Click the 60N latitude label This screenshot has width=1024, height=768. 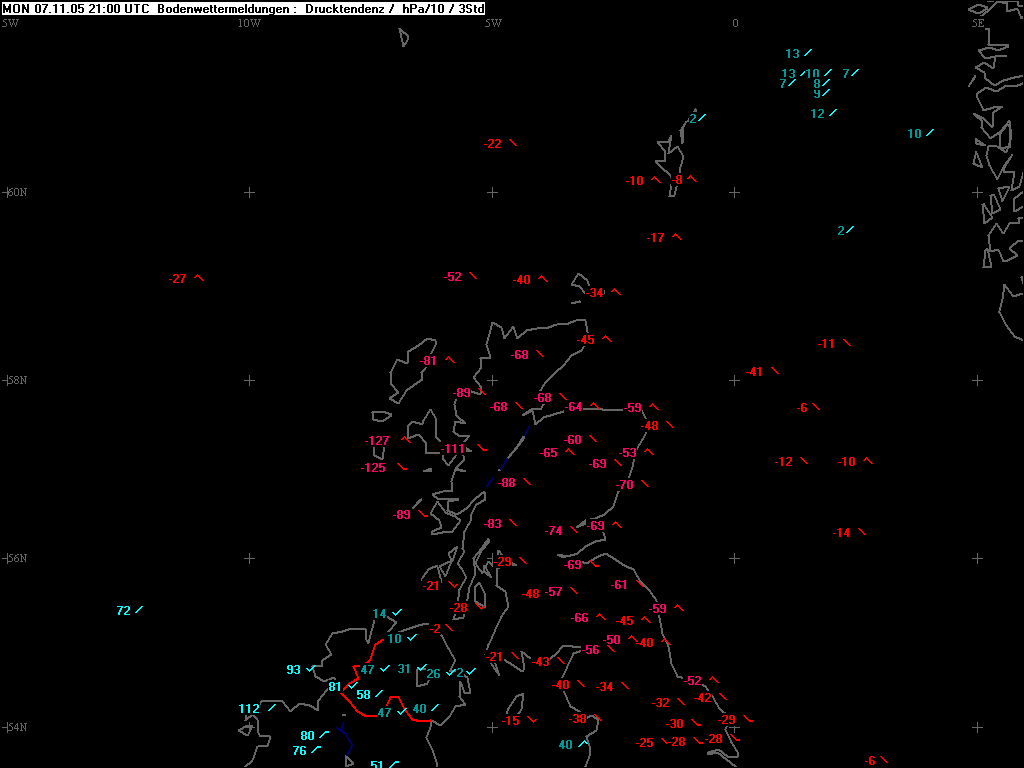(14, 192)
